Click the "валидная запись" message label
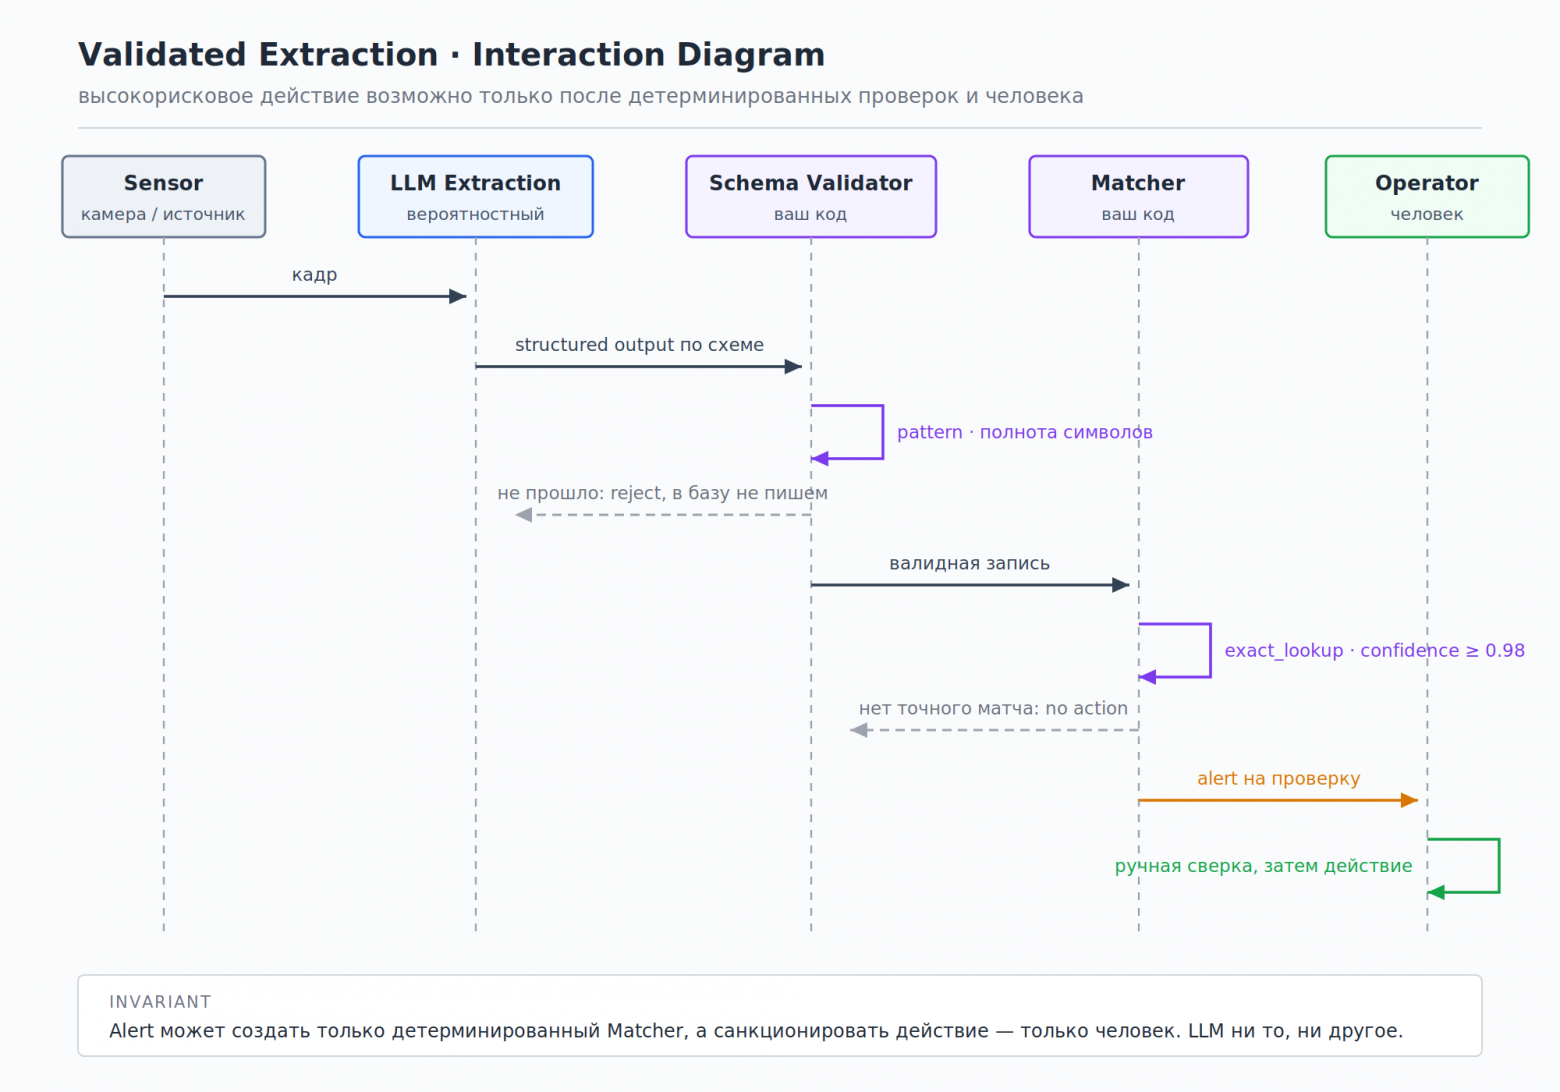This screenshot has height=1092, width=1560. [x=970, y=564]
